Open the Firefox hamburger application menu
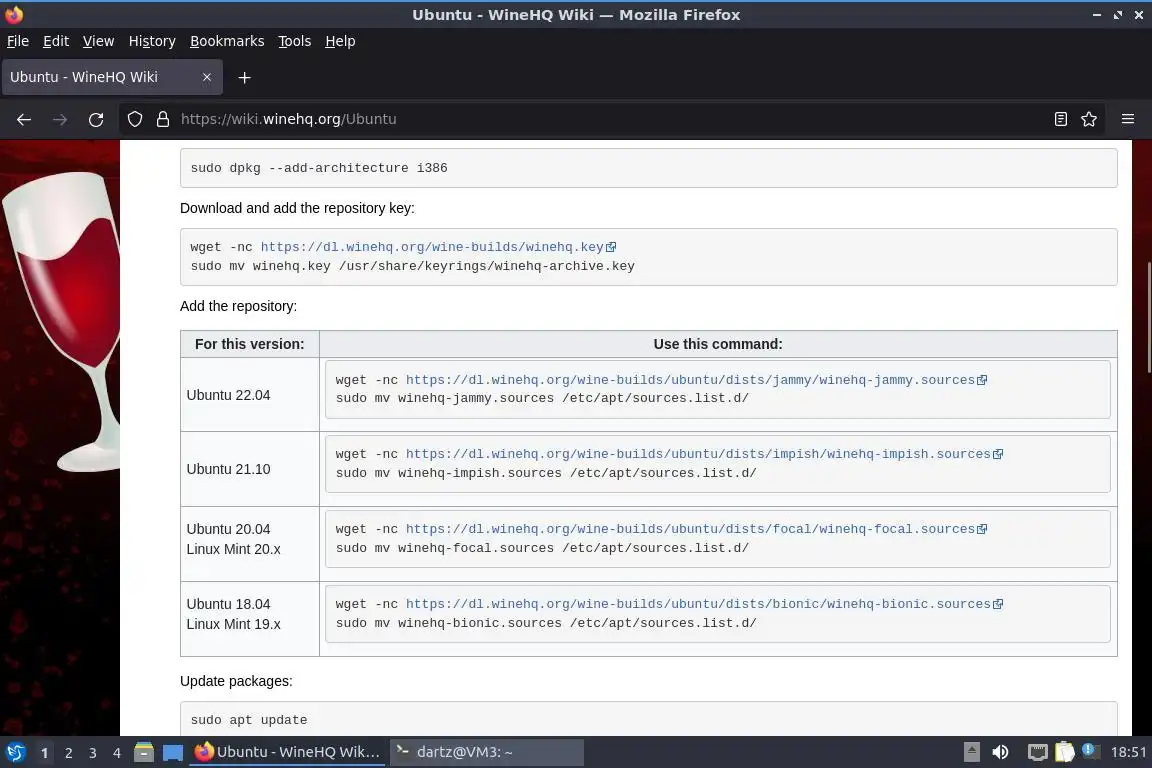 click(x=1128, y=119)
